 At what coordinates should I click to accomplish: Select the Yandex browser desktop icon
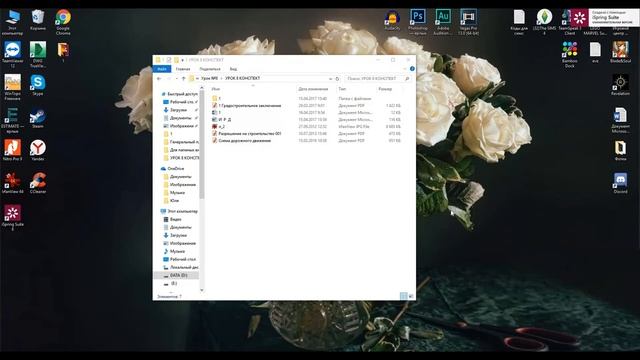tap(38, 150)
